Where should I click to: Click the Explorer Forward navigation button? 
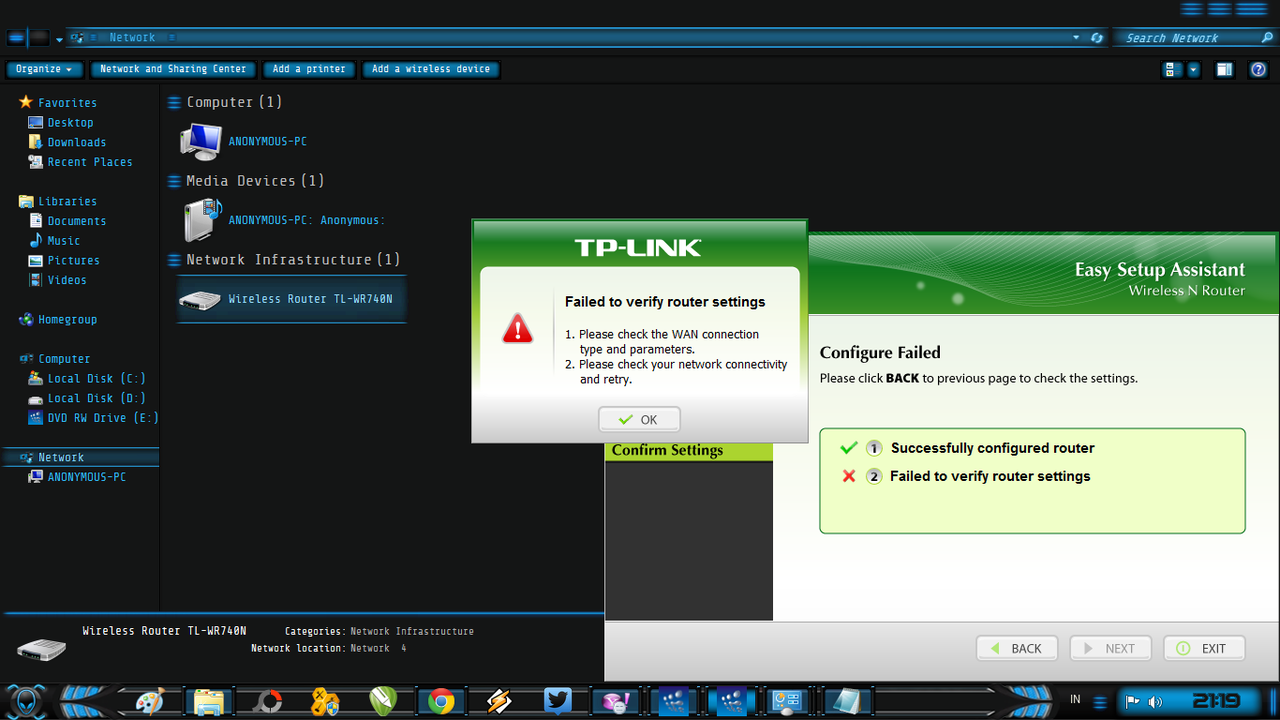pyautogui.click(x=39, y=38)
